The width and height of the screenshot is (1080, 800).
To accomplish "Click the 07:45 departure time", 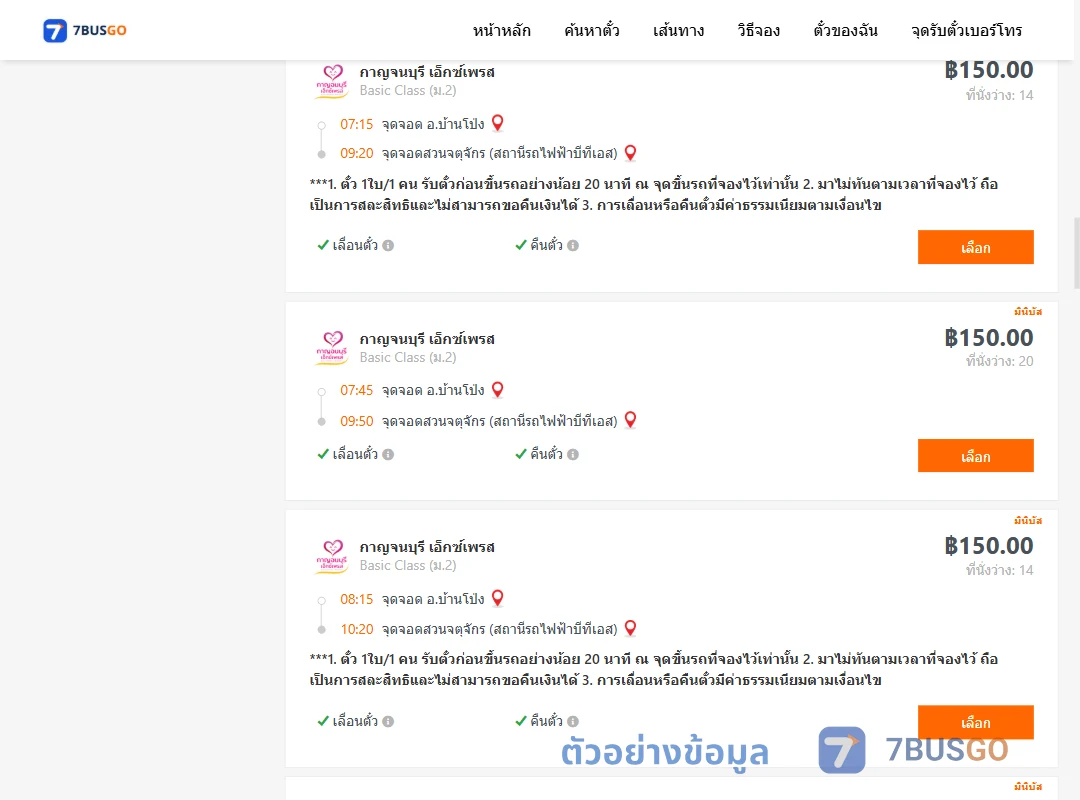I will coord(356,390).
